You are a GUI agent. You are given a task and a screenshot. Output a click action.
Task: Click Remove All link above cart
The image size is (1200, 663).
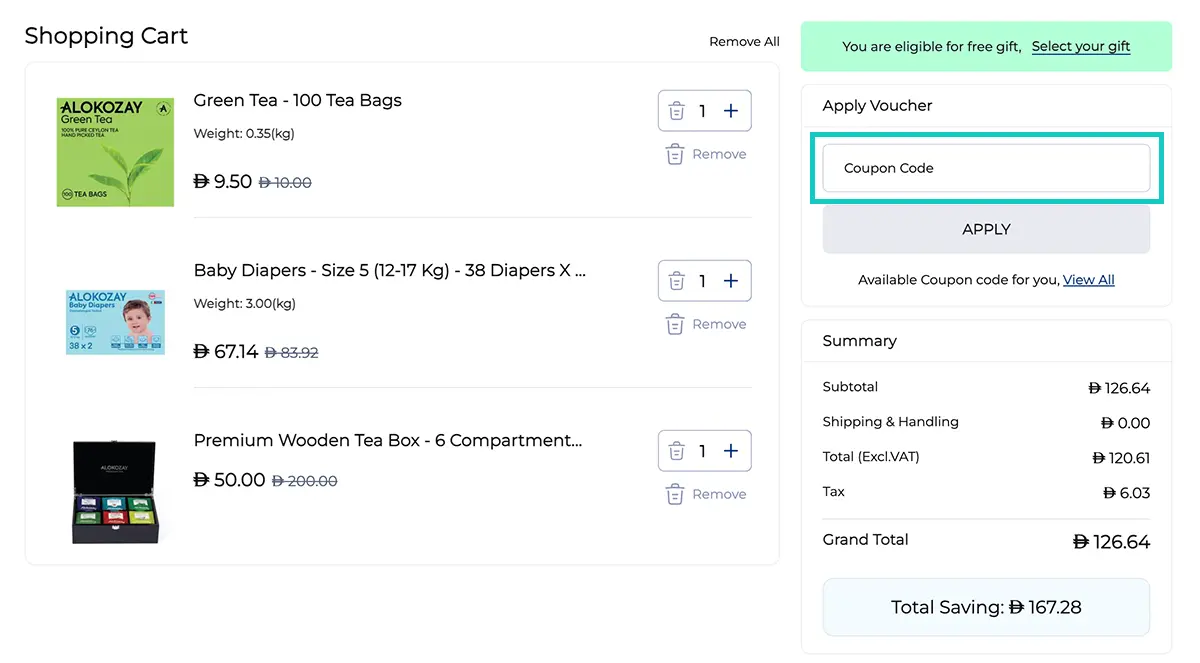click(744, 41)
